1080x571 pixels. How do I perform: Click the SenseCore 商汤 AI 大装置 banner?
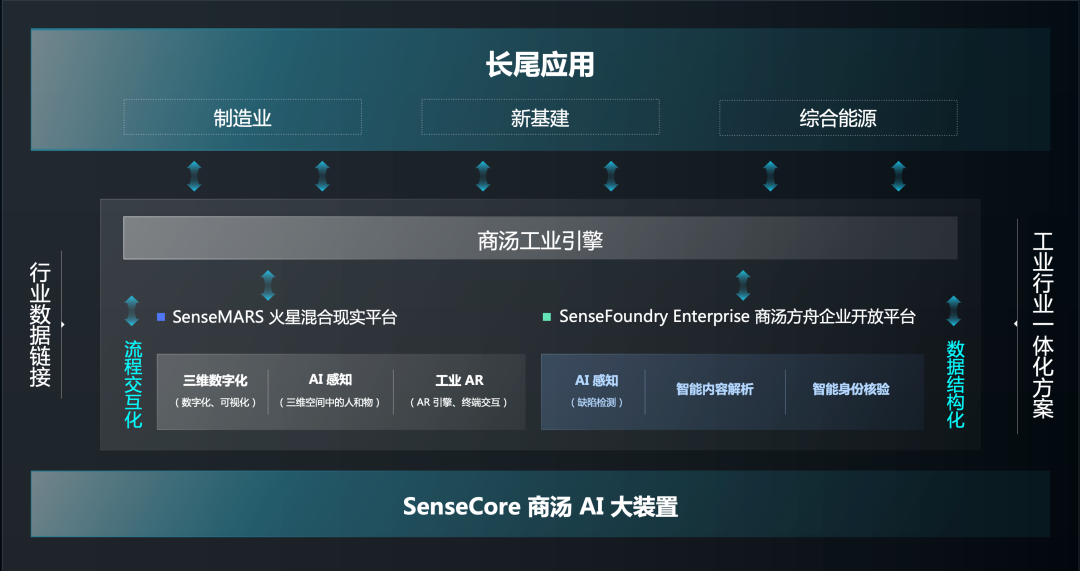click(540, 504)
